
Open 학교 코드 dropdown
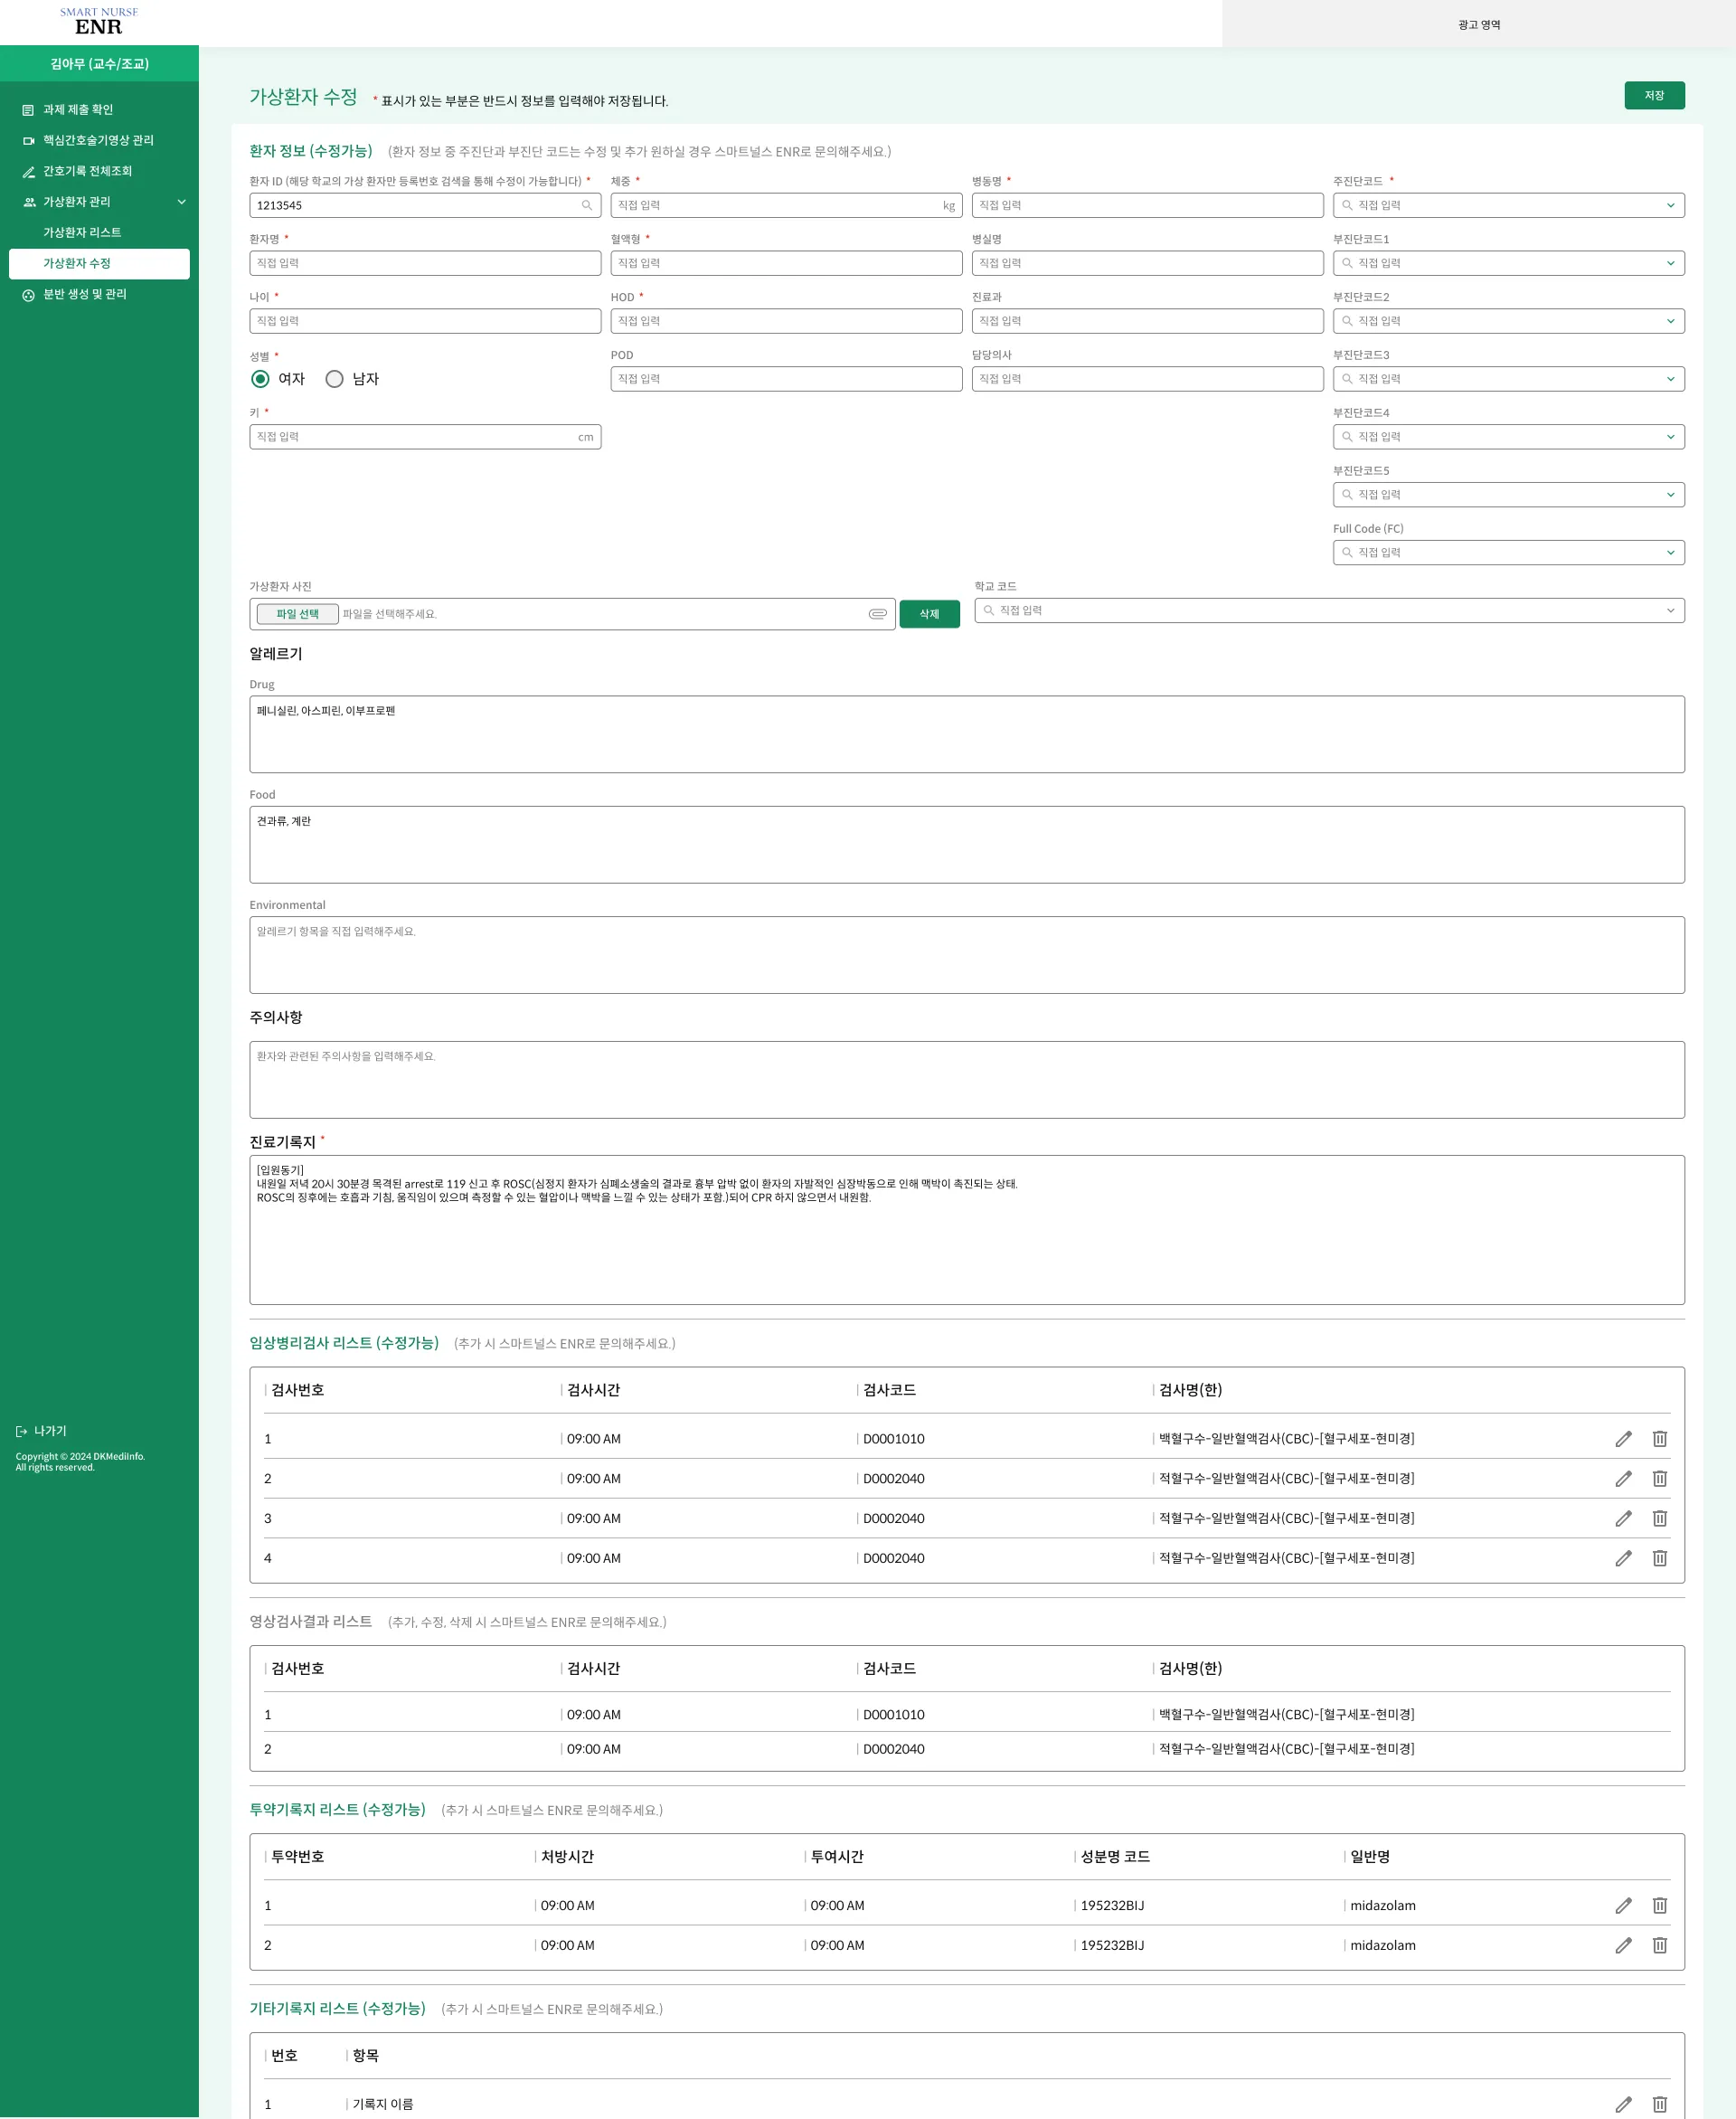point(1669,611)
